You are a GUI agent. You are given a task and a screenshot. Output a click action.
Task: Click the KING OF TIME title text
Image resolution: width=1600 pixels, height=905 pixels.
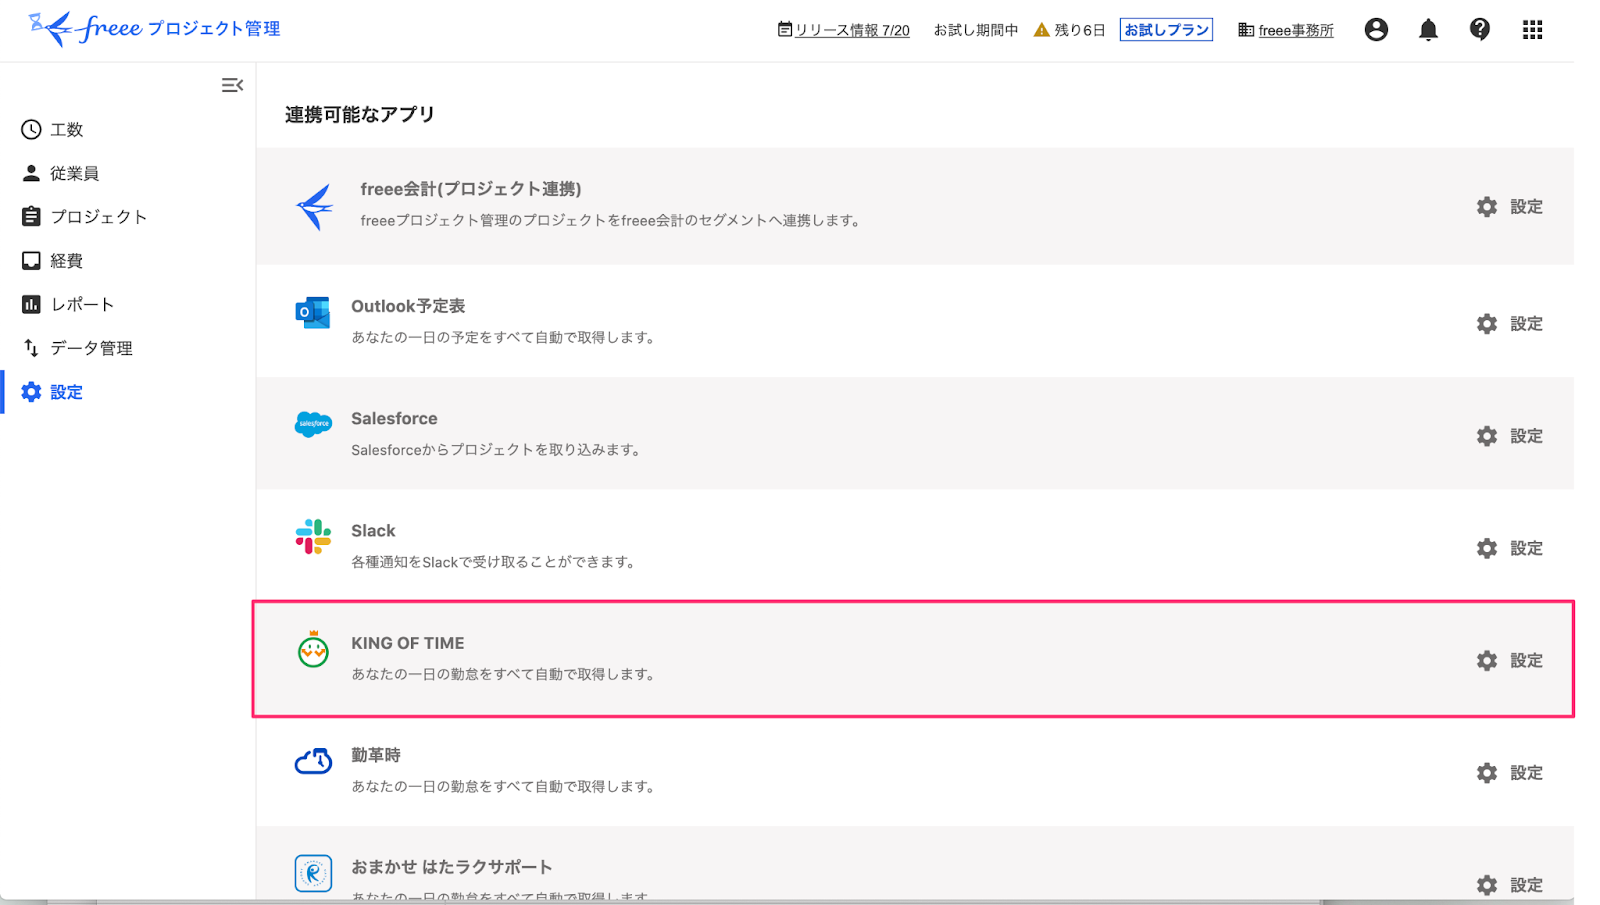pos(408,643)
